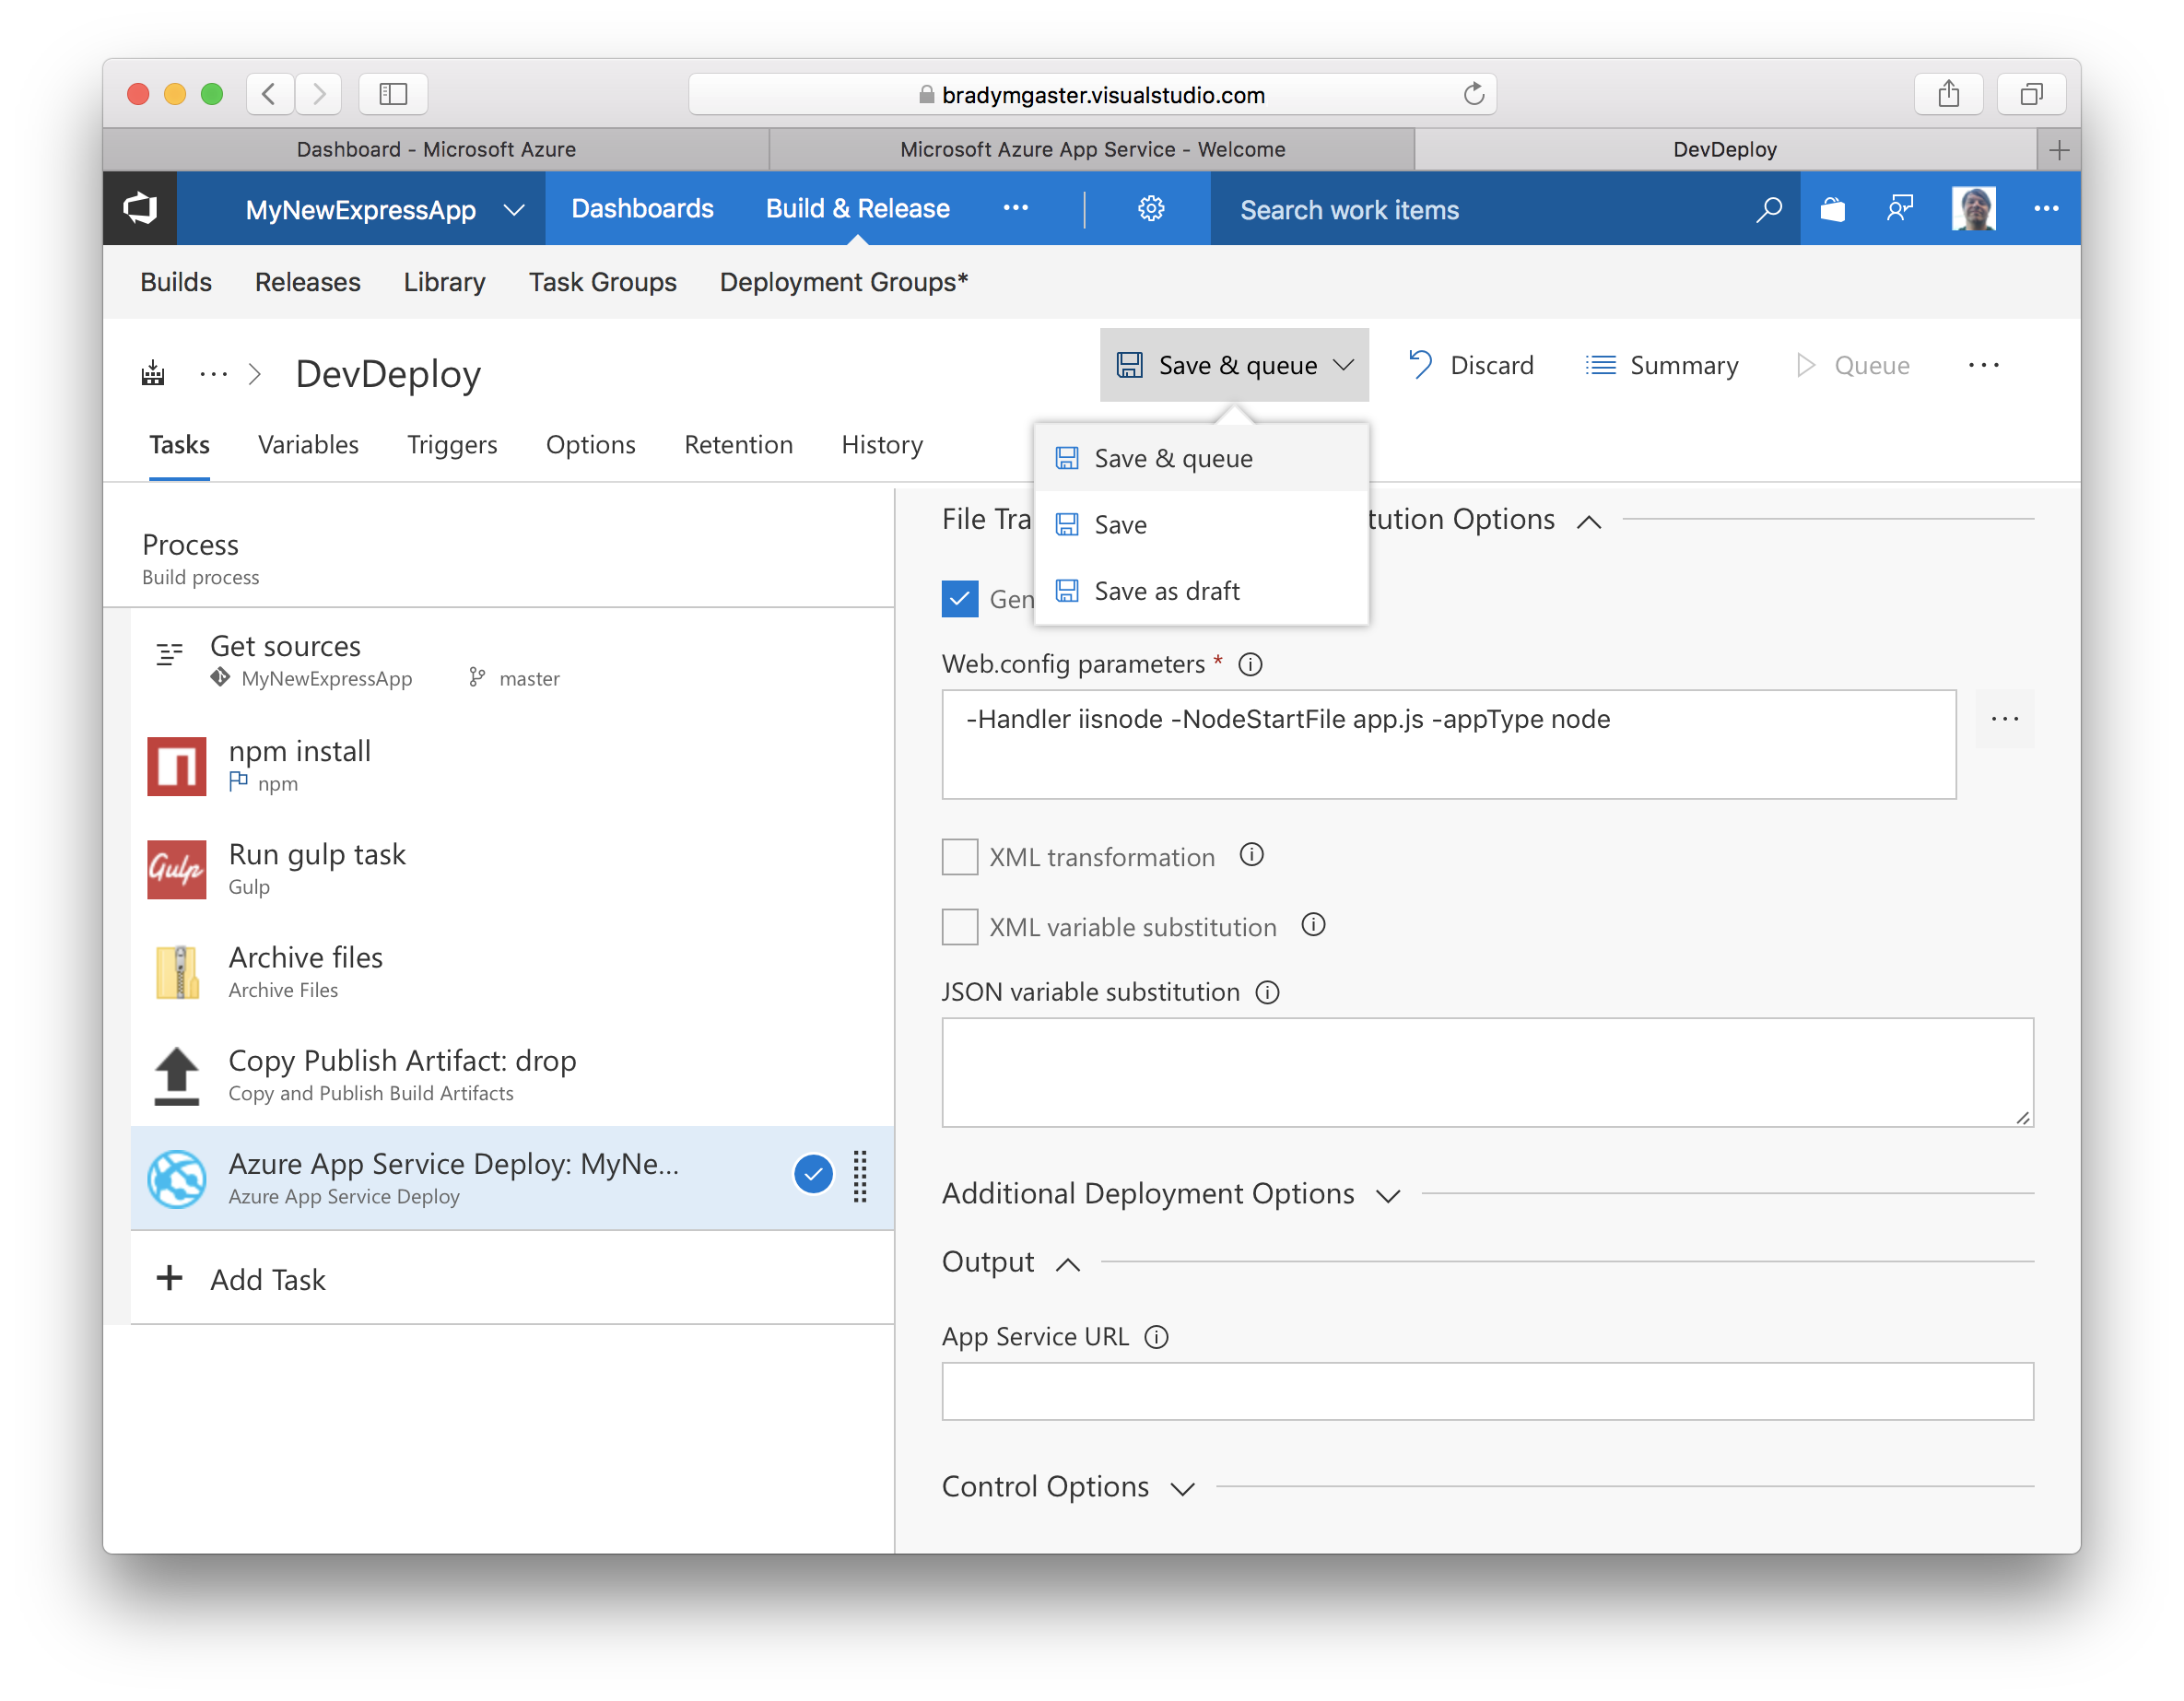Screen dimensions: 2184x1701
Task: Click the App Service URL field
Action: (x=1487, y=1391)
